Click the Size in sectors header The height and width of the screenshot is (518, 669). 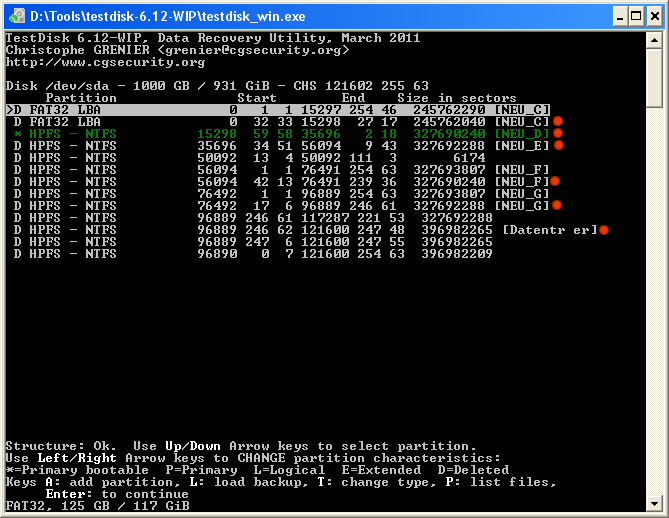click(x=457, y=98)
